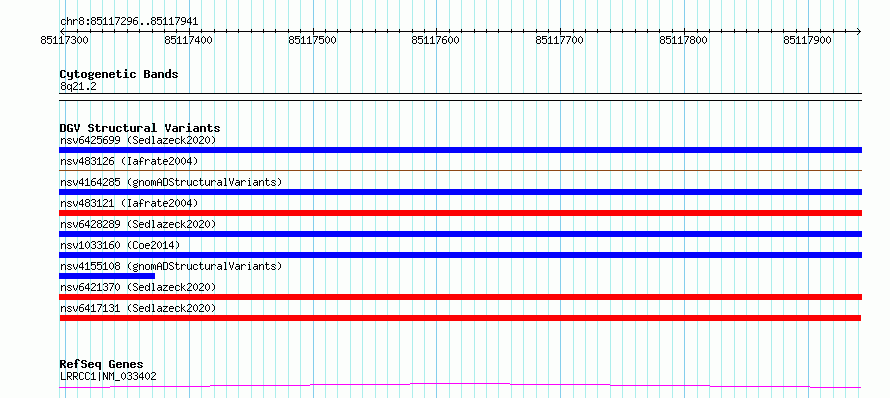Click the Cytogenetic Bands track heading

coord(119,74)
